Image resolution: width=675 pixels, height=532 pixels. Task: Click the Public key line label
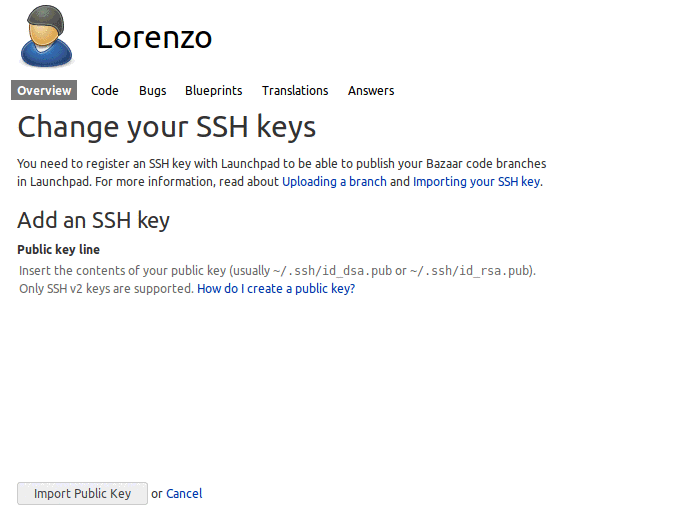pos(59,249)
